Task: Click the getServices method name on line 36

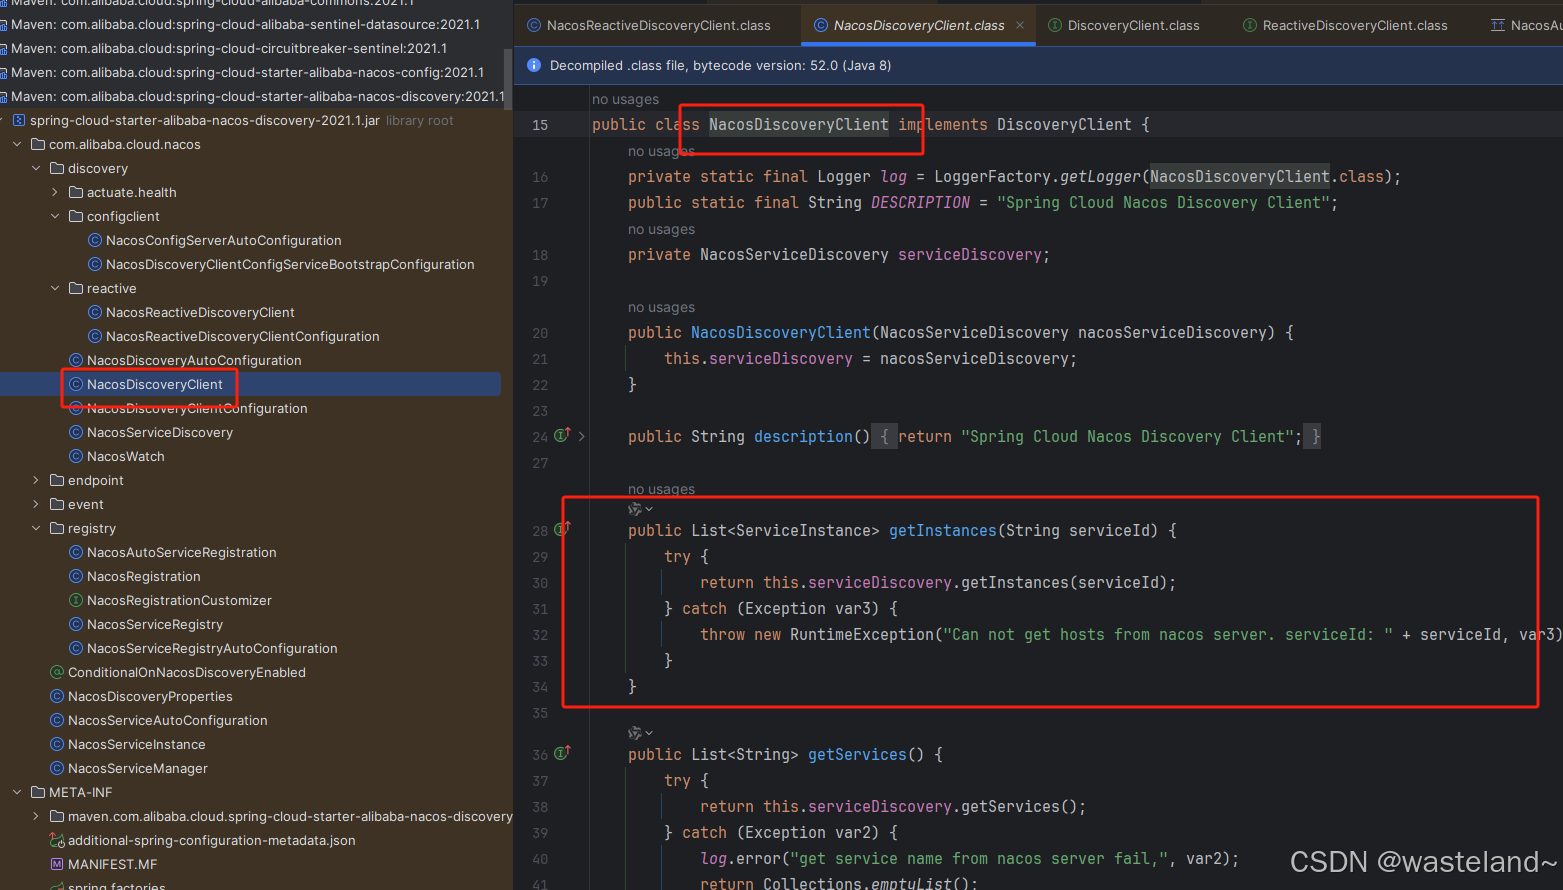Action: point(857,754)
